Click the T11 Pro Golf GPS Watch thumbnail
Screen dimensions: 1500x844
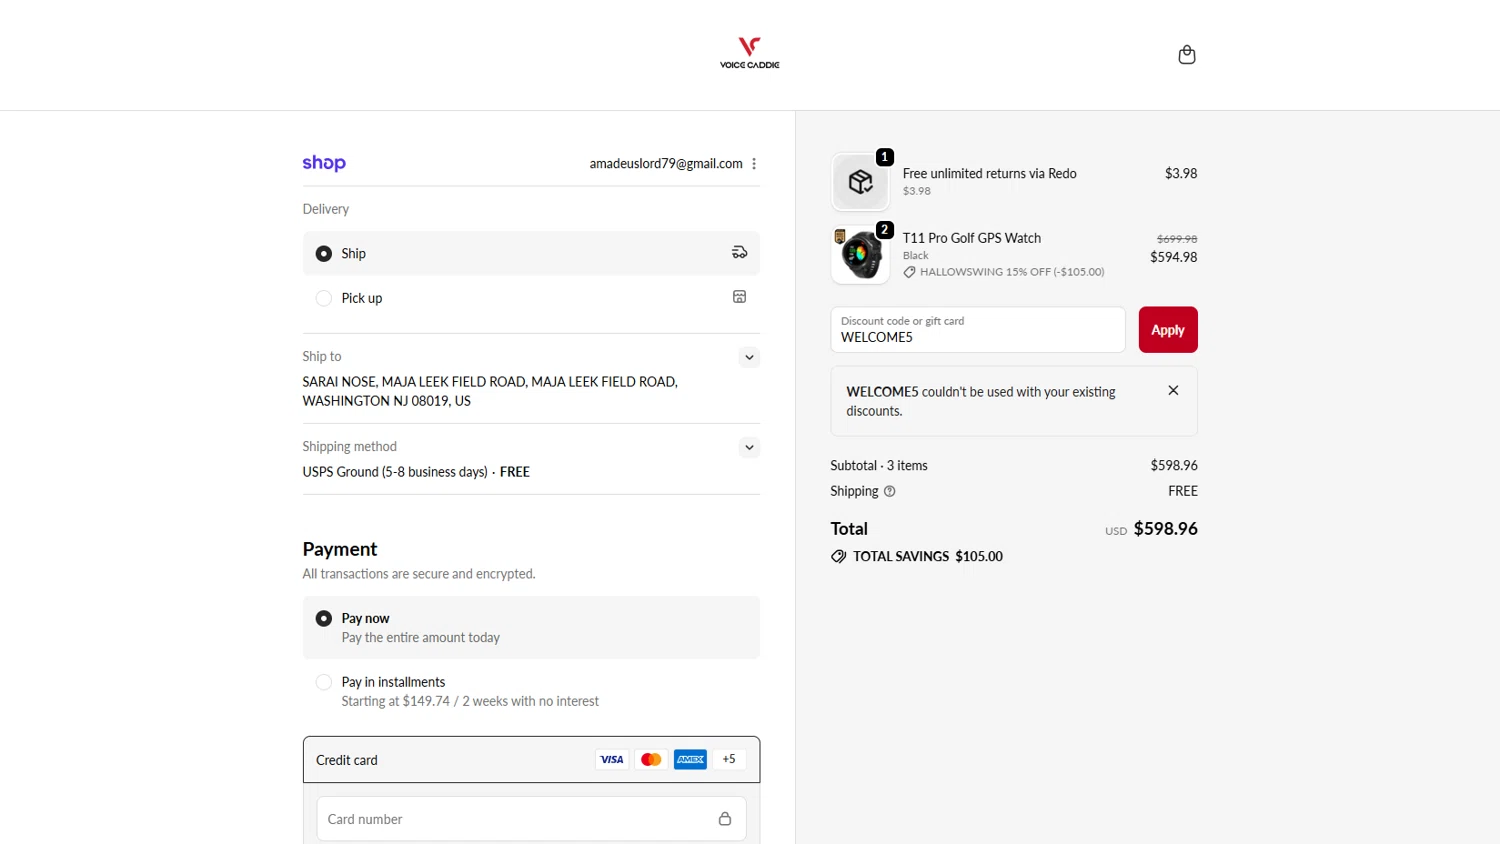coord(860,255)
